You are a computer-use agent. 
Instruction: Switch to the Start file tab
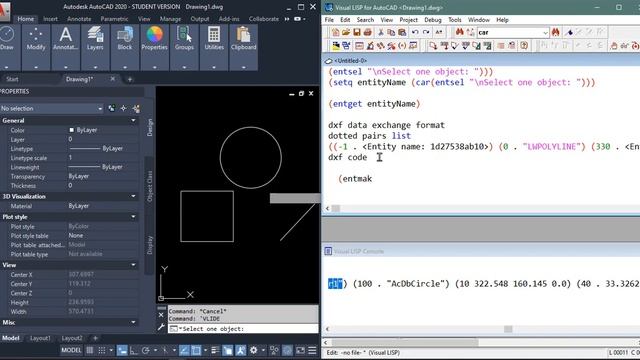12,79
